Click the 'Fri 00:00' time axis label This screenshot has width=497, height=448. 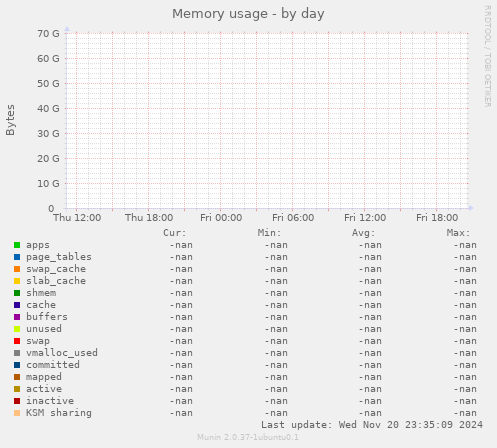point(221,218)
